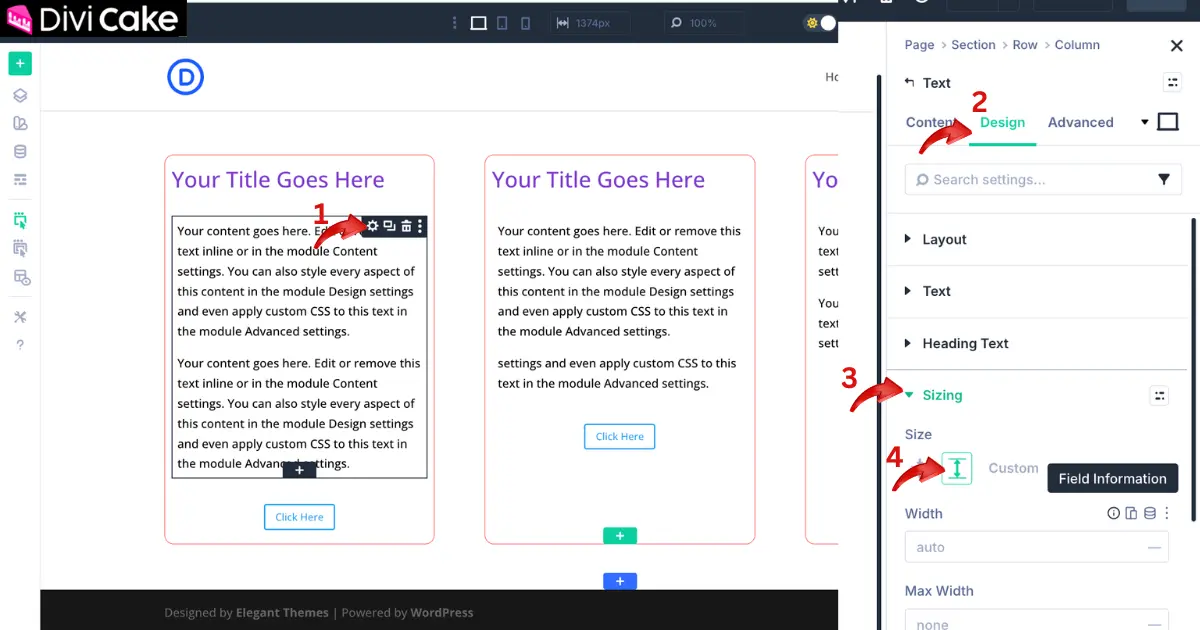Open the page preview eye icon in sidebar
This screenshot has height=630, width=1200.
point(20,277)
